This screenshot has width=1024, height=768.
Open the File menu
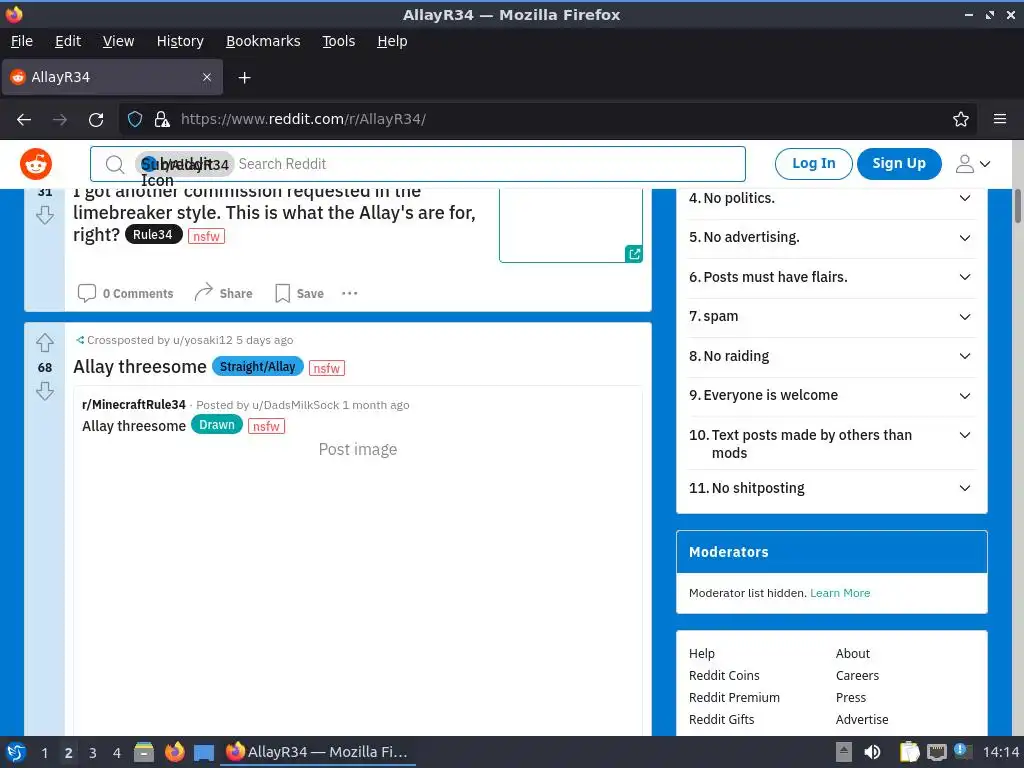22,41
